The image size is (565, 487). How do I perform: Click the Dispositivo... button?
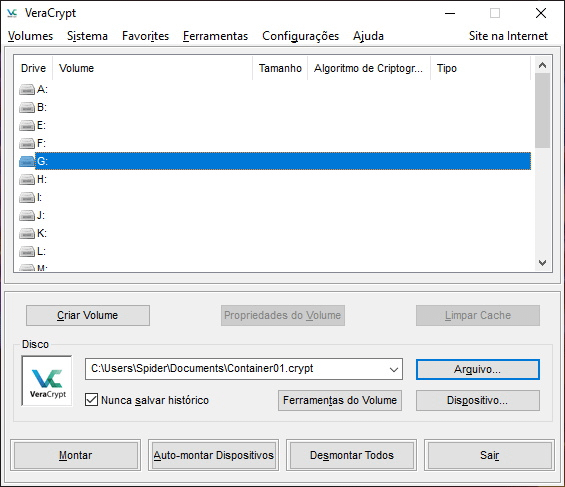pyautogui.click(x=478, y=400)
